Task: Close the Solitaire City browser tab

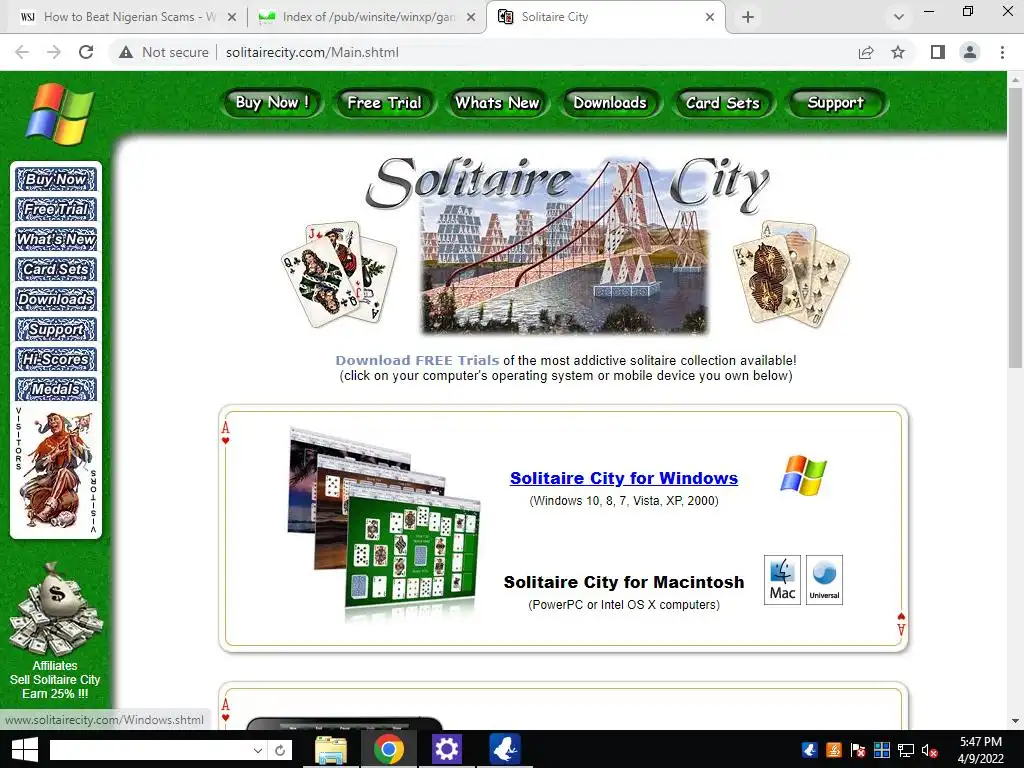Action: [710, 17]
